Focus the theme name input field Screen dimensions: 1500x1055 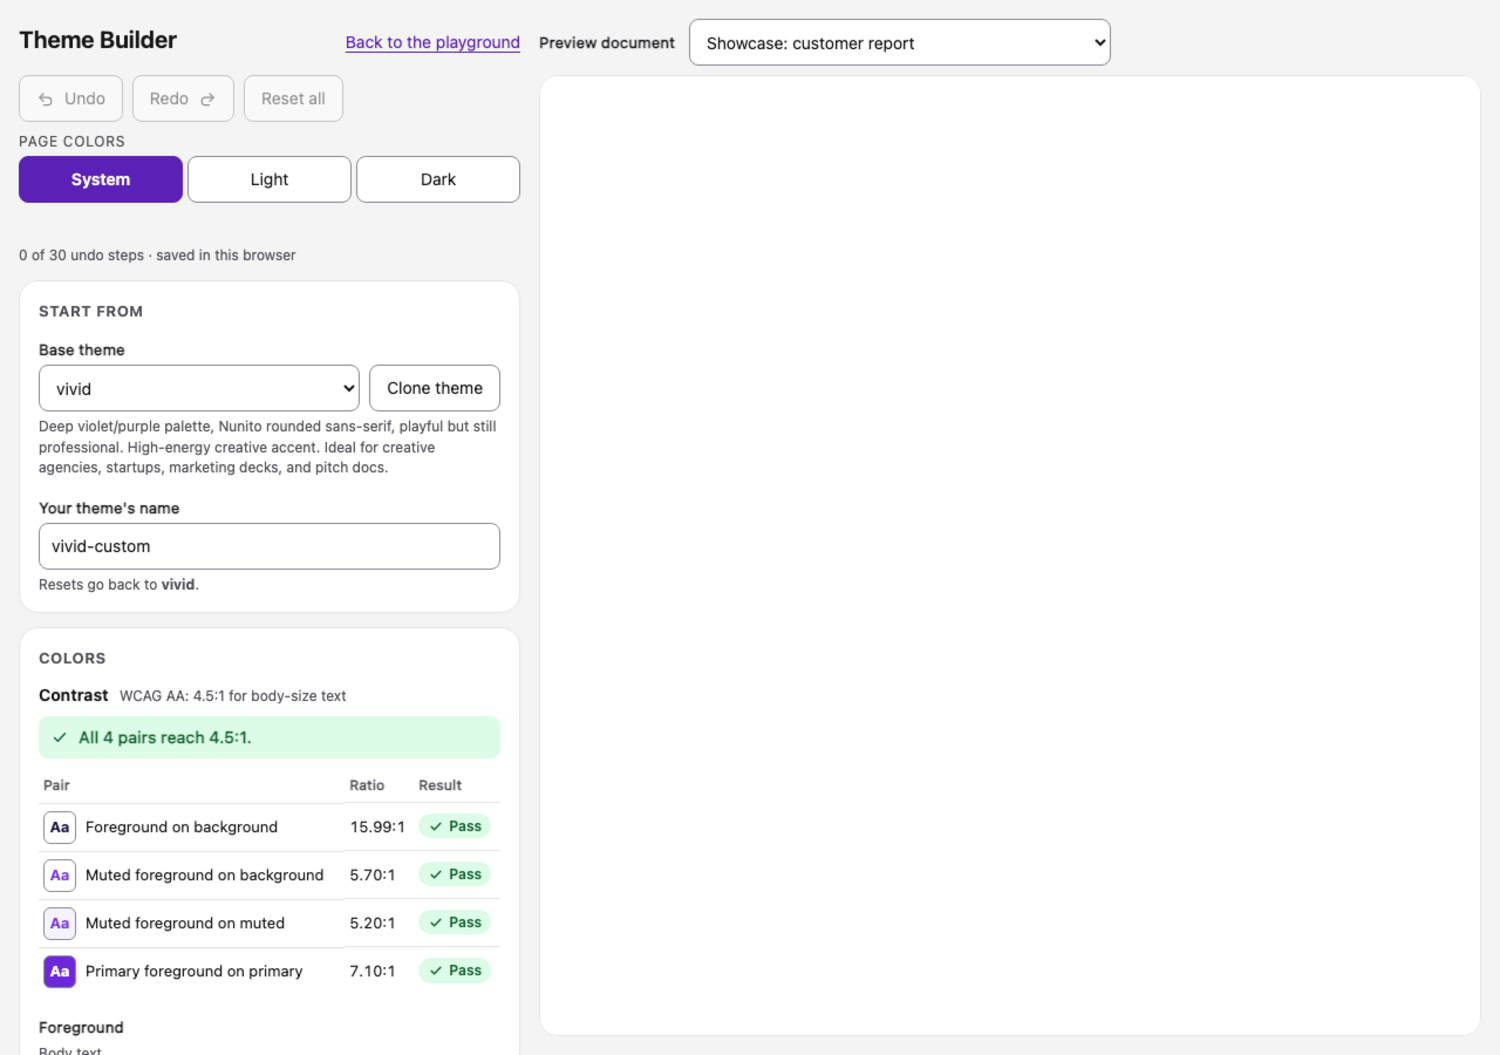269,546
